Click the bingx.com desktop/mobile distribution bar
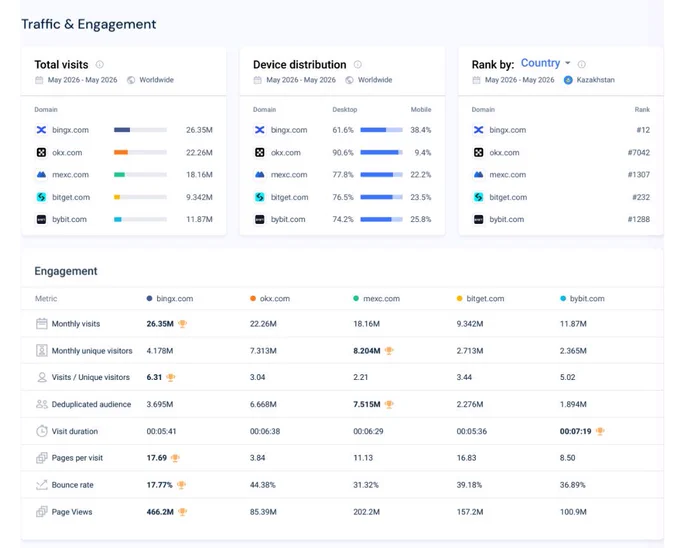The width and height of the screenshot is (680, 548). tap(382, 130)
